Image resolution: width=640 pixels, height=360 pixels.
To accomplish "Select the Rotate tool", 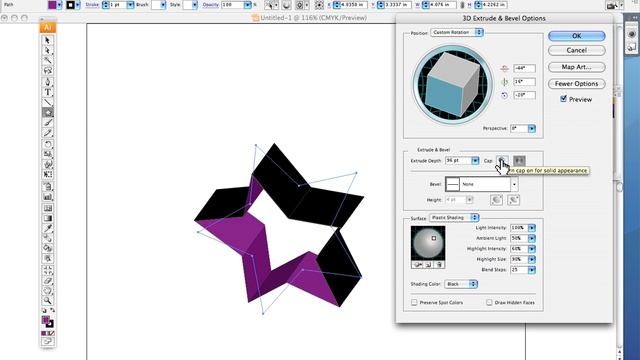I will (x=47, y=144).
